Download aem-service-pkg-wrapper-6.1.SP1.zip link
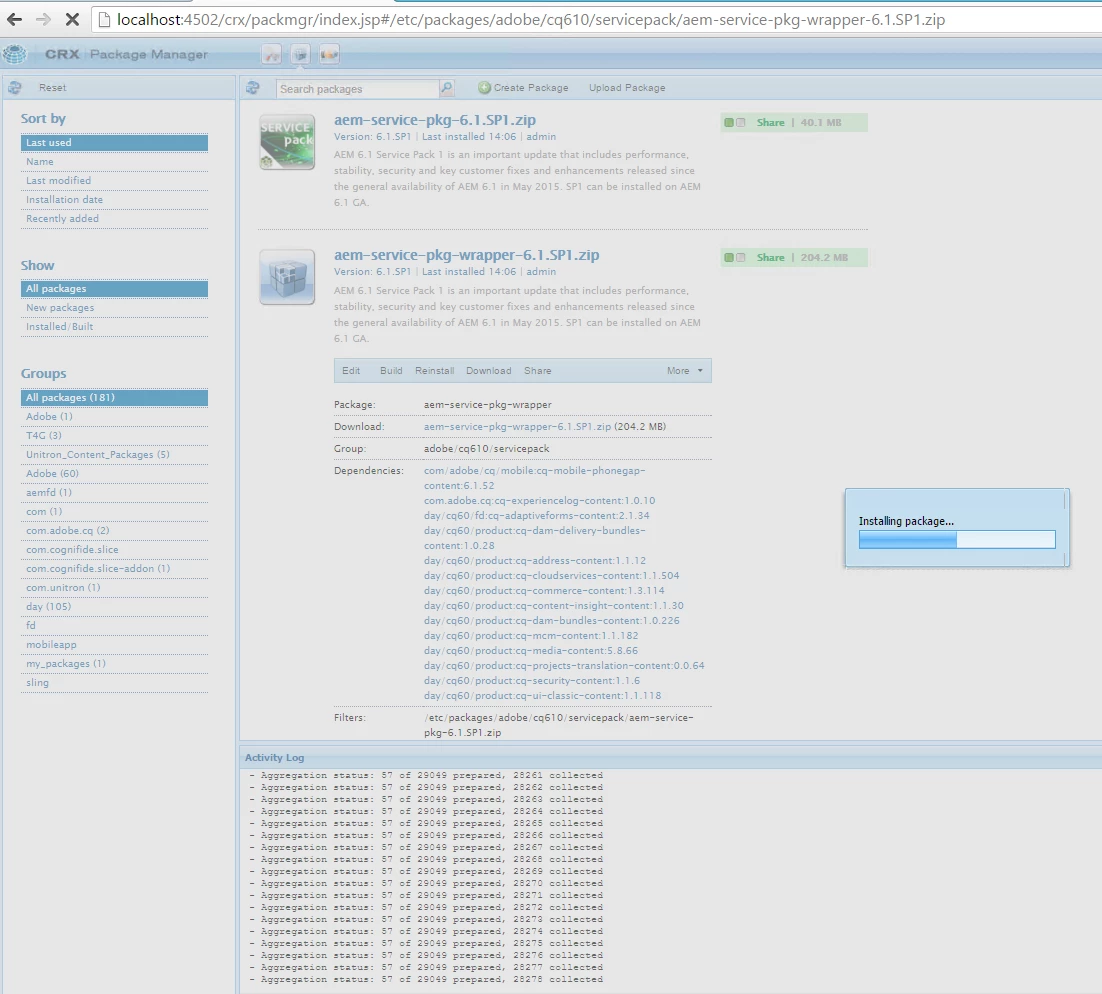 pyautogui.click(x=517, y=427)
